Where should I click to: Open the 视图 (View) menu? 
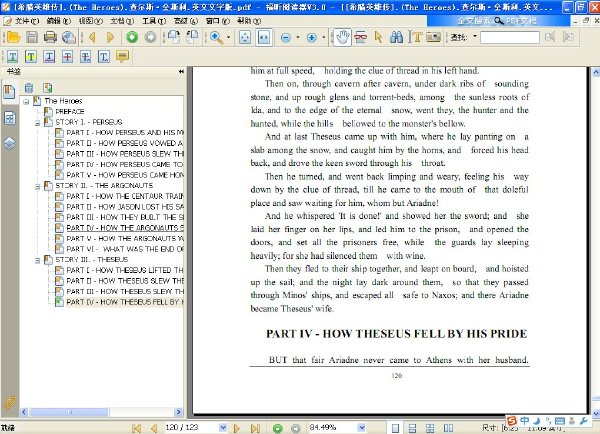(90, 21)
